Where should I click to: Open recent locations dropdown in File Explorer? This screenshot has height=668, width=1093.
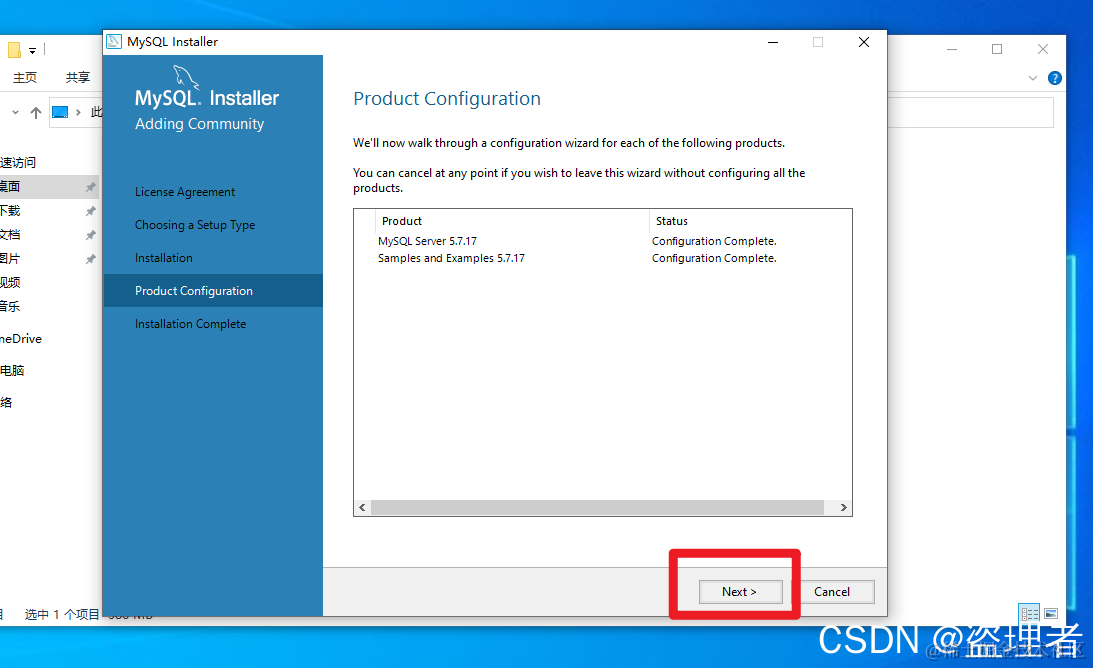pyautogui.click(x=15, y=112)
